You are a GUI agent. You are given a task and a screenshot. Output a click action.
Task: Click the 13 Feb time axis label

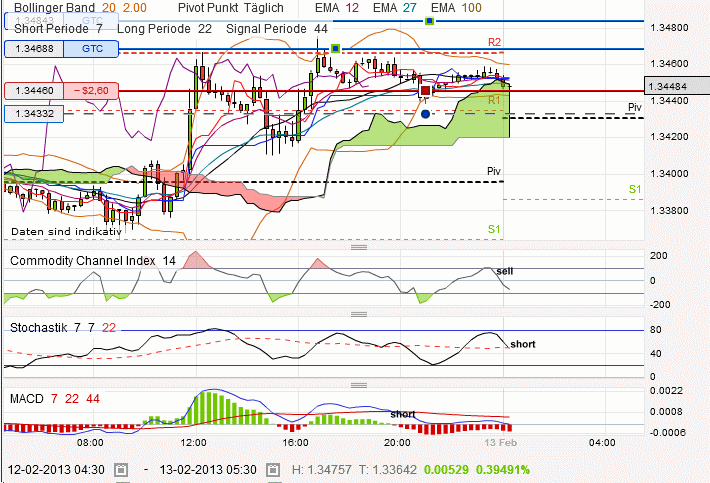click(500, 442)
